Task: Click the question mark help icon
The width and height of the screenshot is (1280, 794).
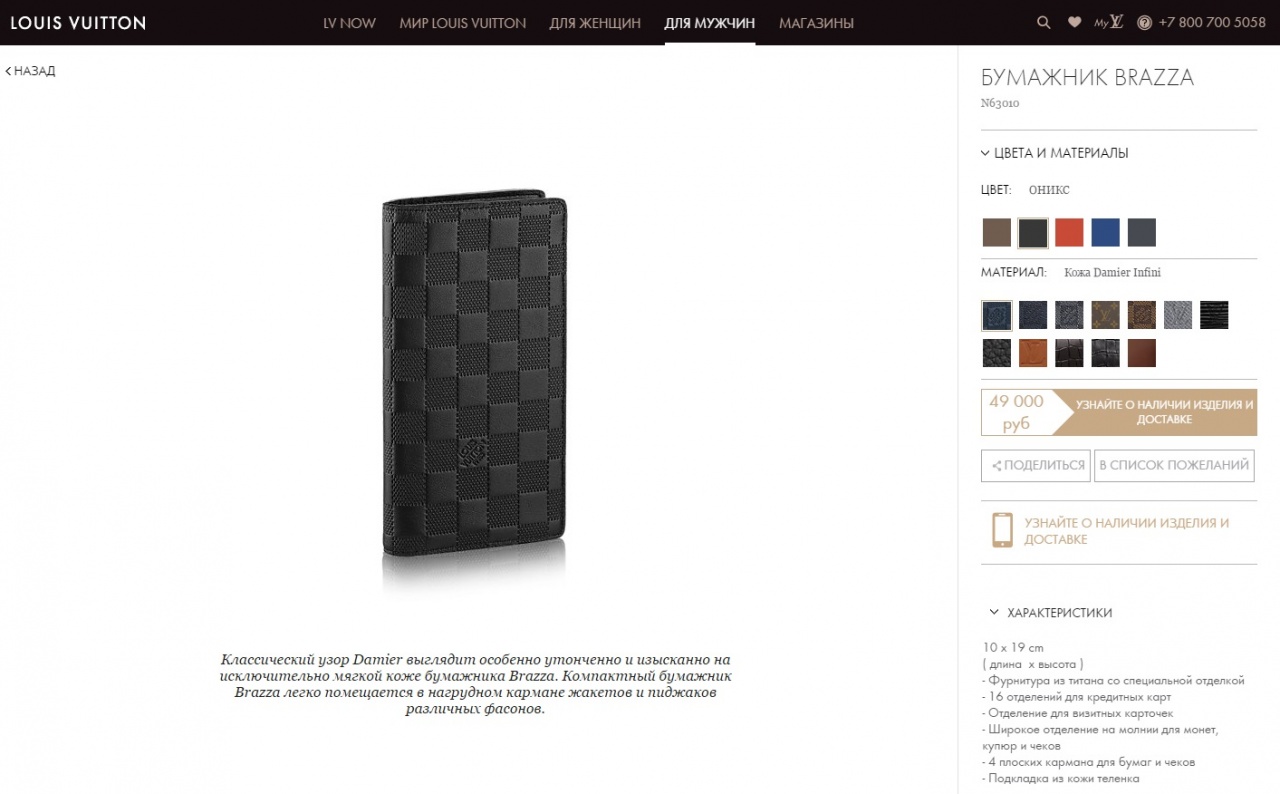Action: tap(1144, 22)
